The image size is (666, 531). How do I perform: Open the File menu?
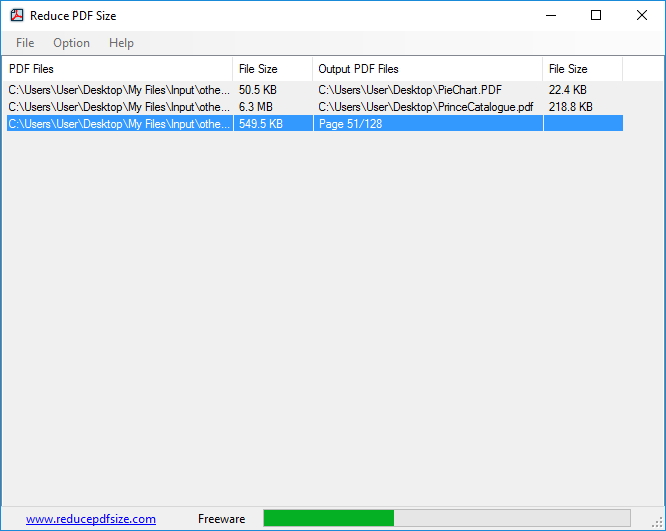pos(25,43)
